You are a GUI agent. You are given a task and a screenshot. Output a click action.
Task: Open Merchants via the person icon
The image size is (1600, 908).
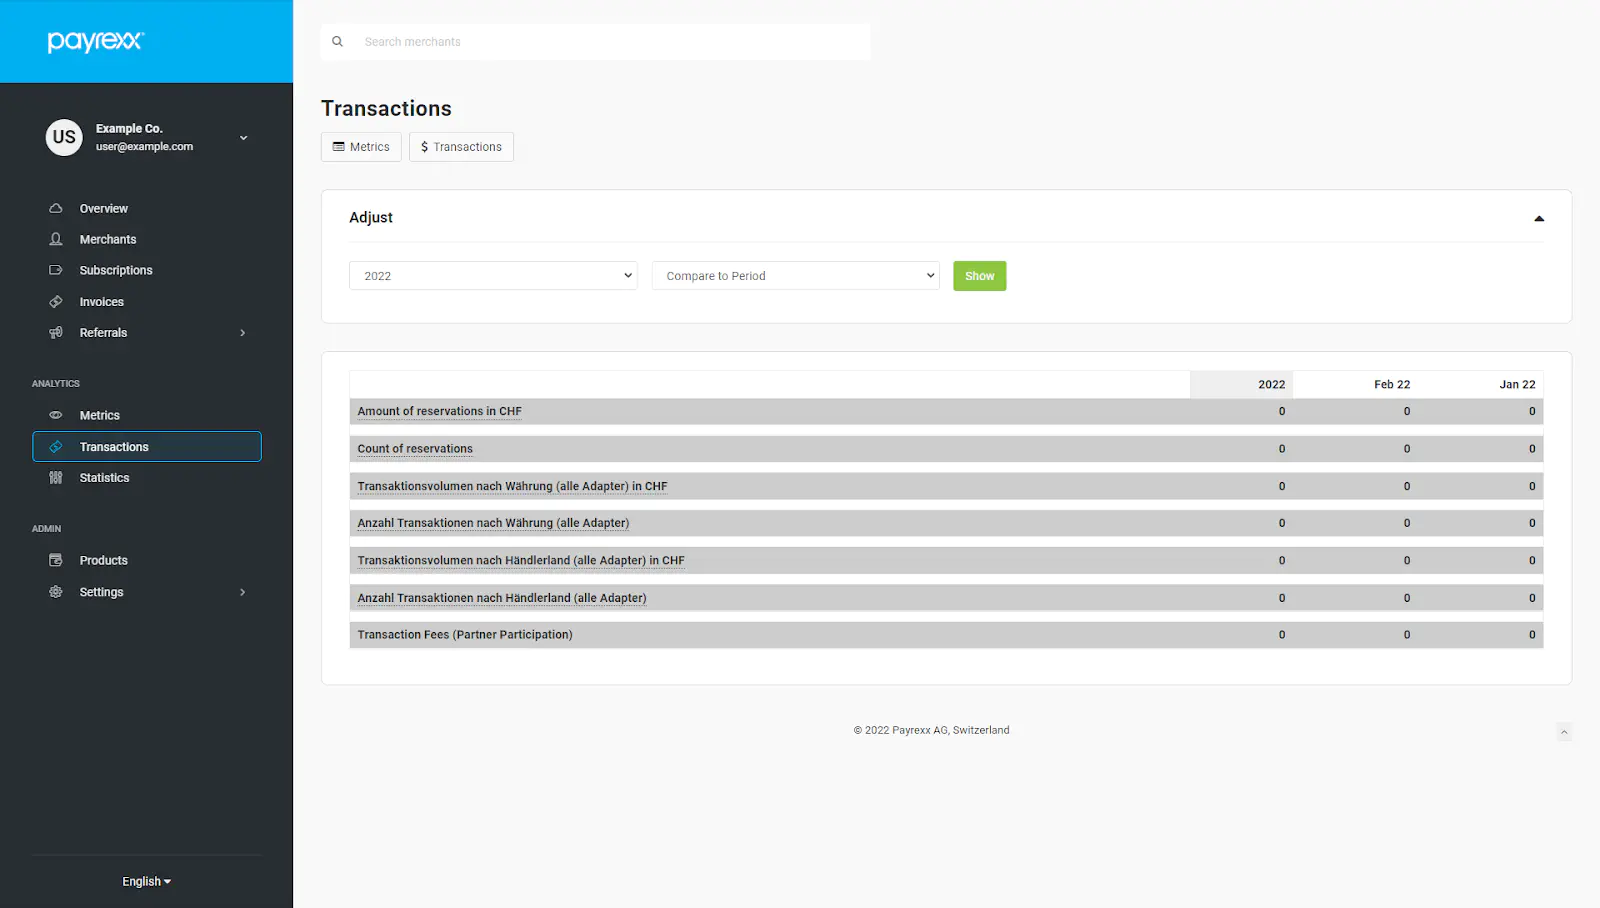56,239
